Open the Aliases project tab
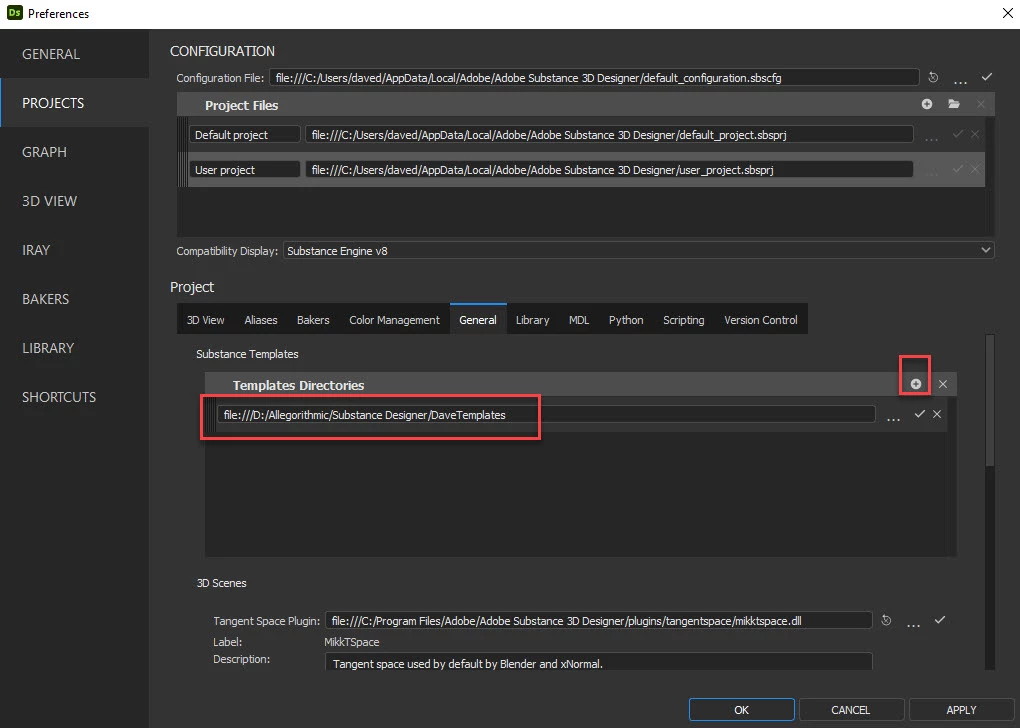The width and height of the screenshot is (1020, 728). pos(261,319)
